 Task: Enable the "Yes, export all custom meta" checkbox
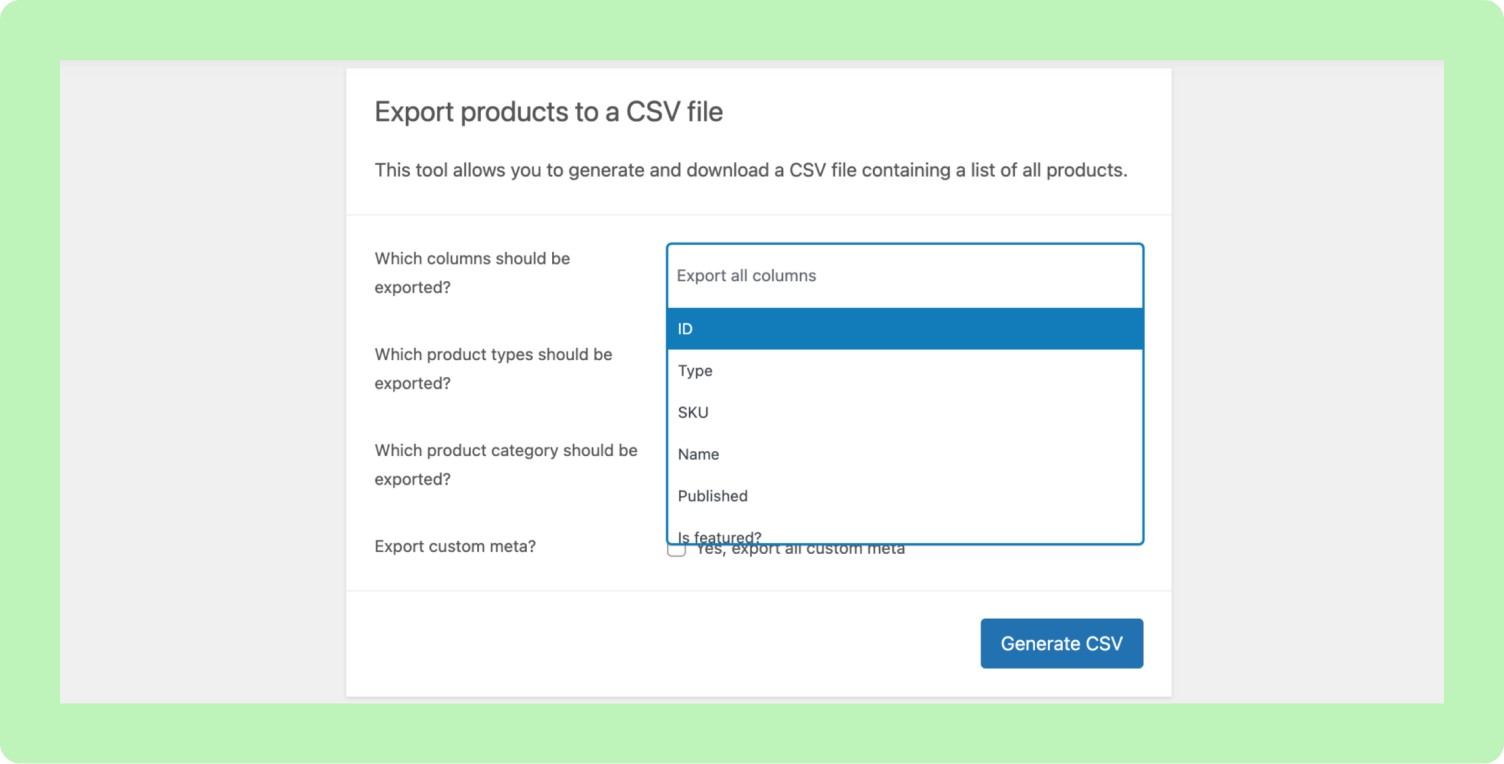(676, 548)
